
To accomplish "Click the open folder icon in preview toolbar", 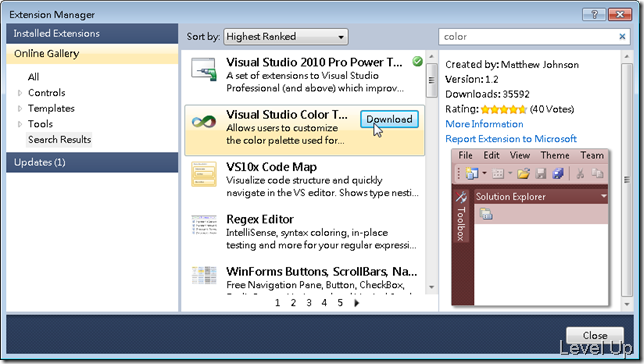I will coord(523,174).
